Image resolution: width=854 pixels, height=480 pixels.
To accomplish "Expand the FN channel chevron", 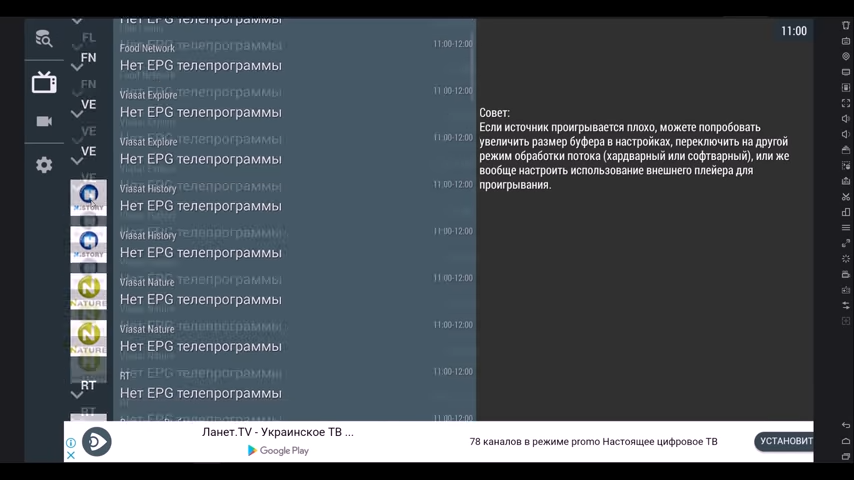I will [77, 67].
